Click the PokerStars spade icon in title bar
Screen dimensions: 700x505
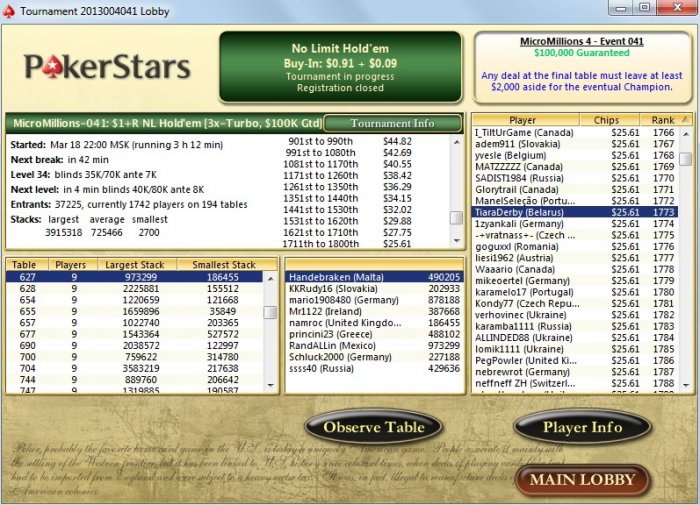coord(9,11)
